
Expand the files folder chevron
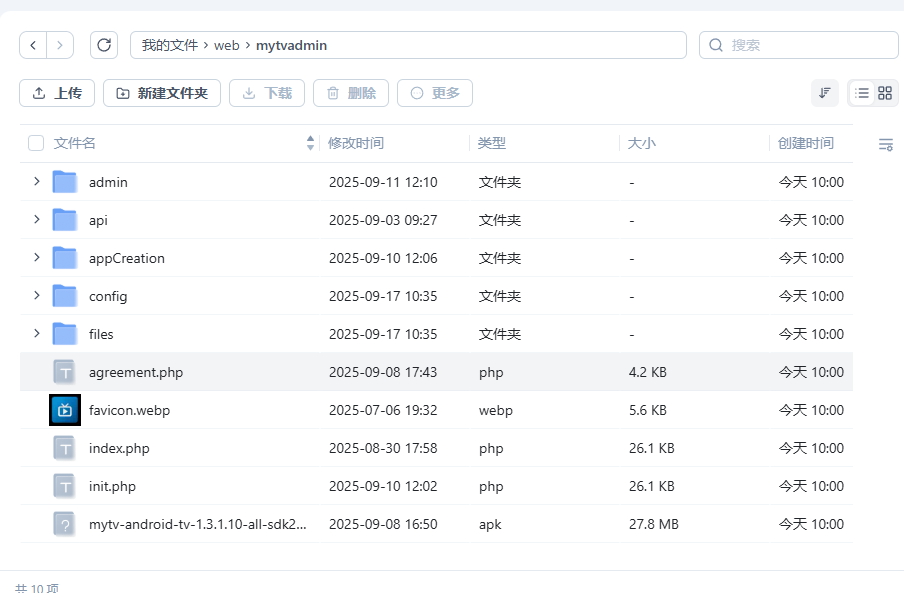[36, 333]
